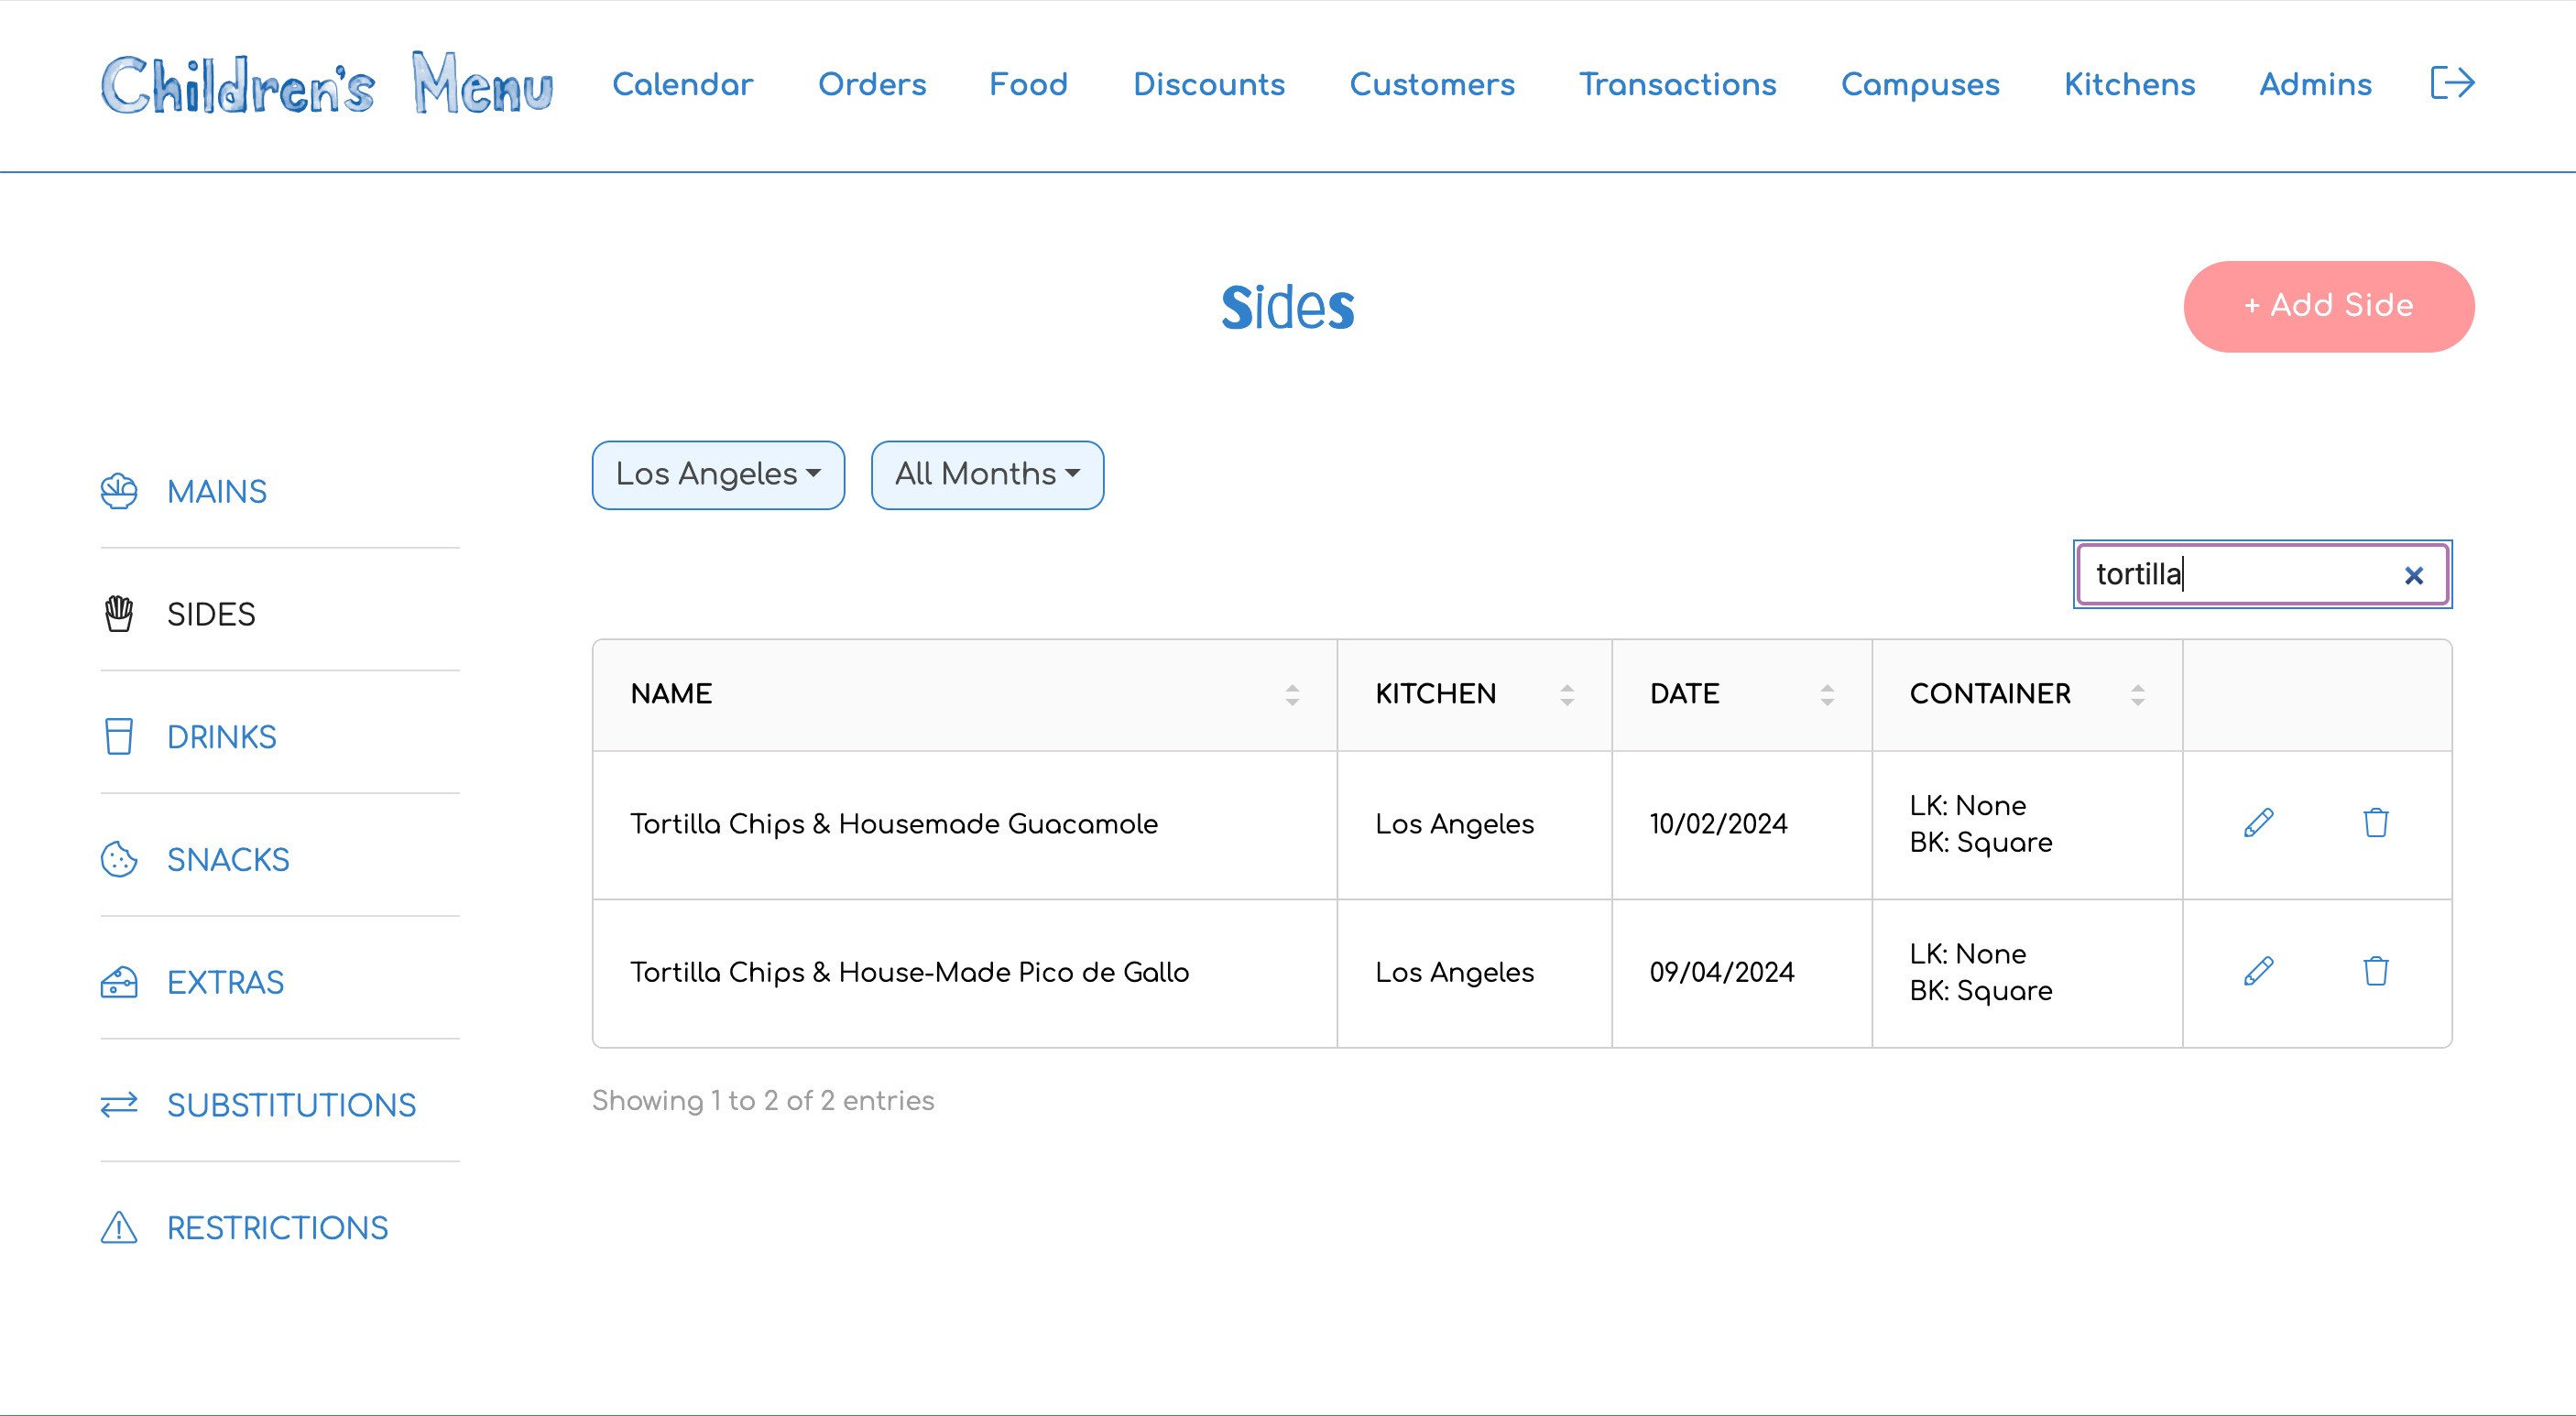
Task: Open Kitchens in top navigation
Action: (x=2130, y=84)
